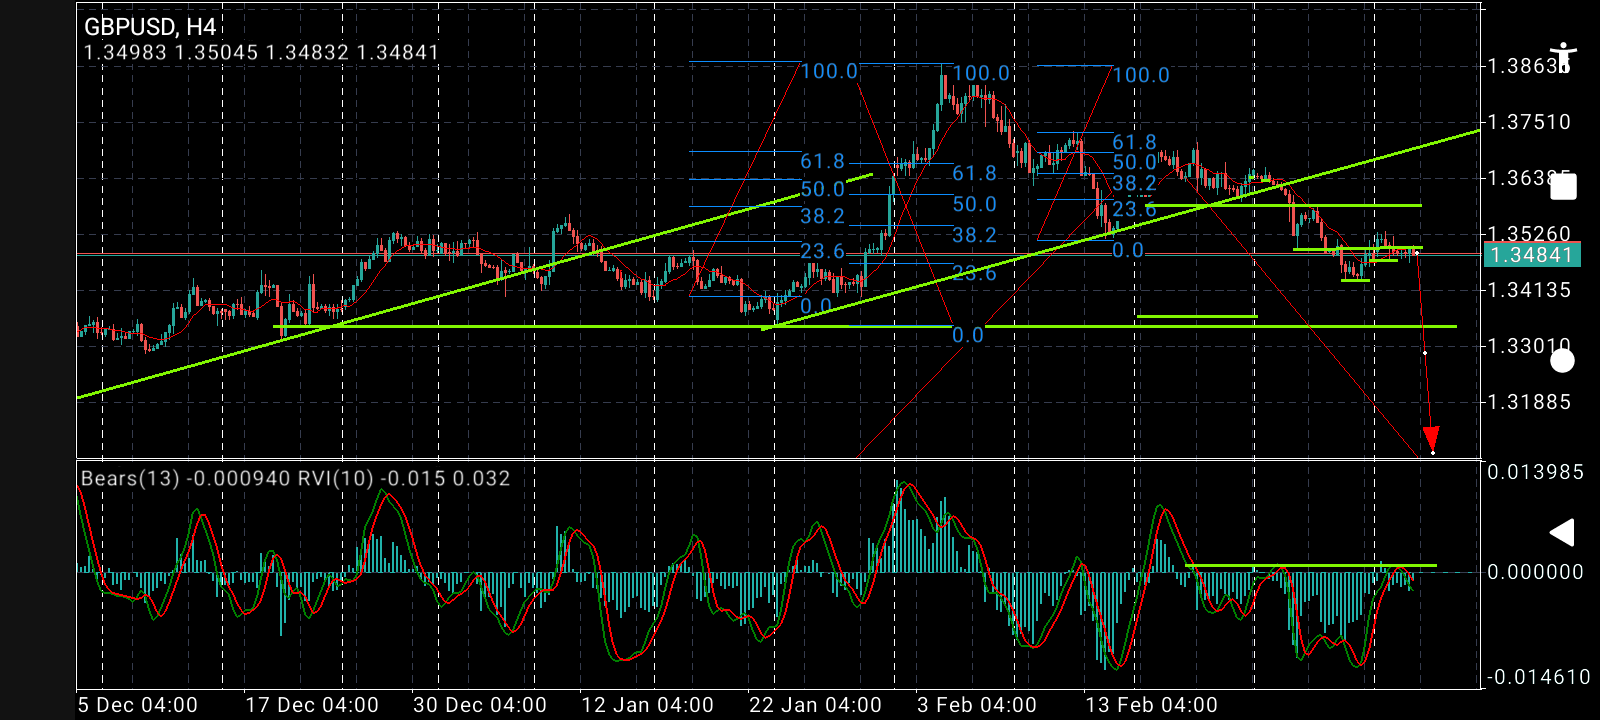The image size is (1600, 720).
Task: Select the red downward arrow head object
Action: tap(1431, 438)
